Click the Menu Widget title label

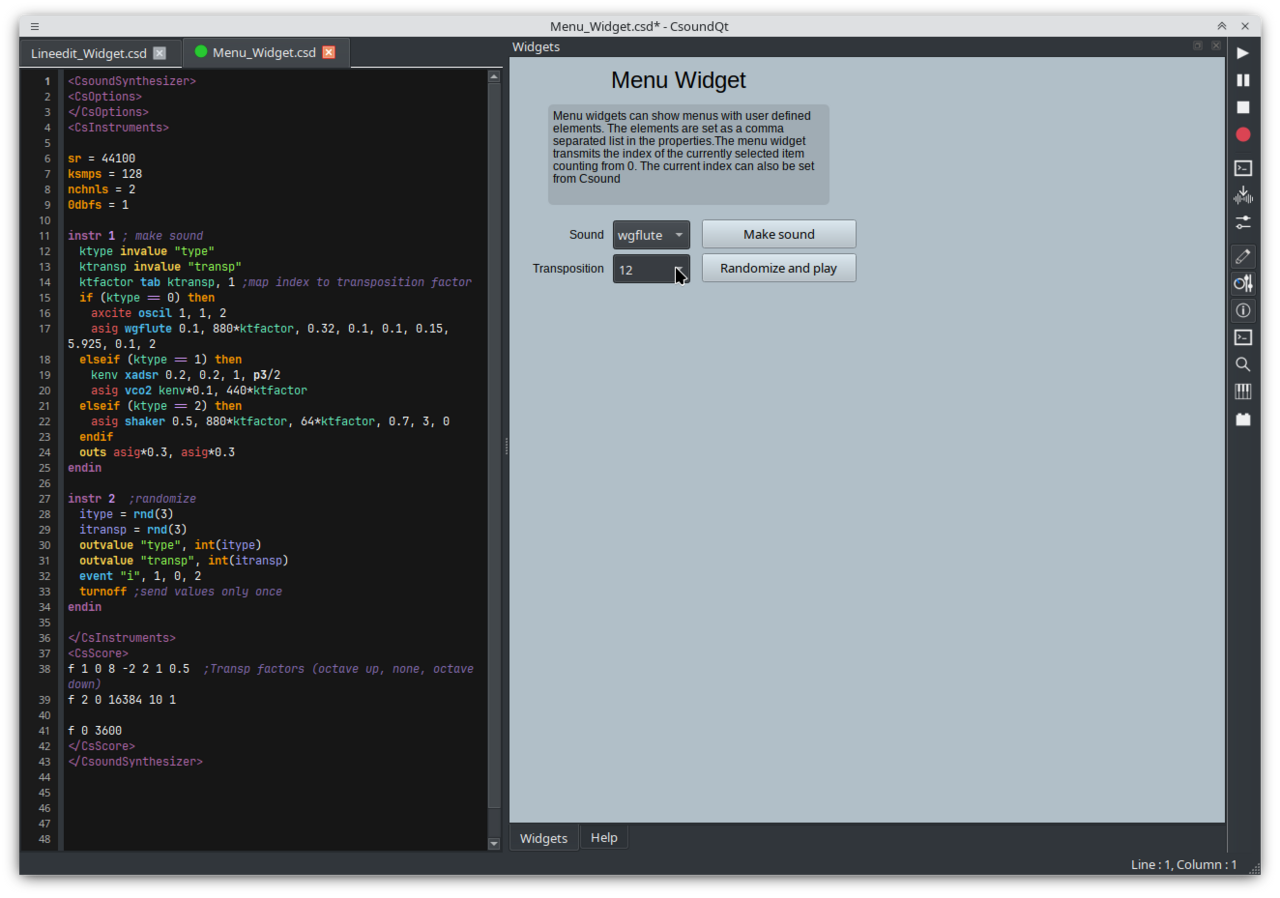(678, 80)
